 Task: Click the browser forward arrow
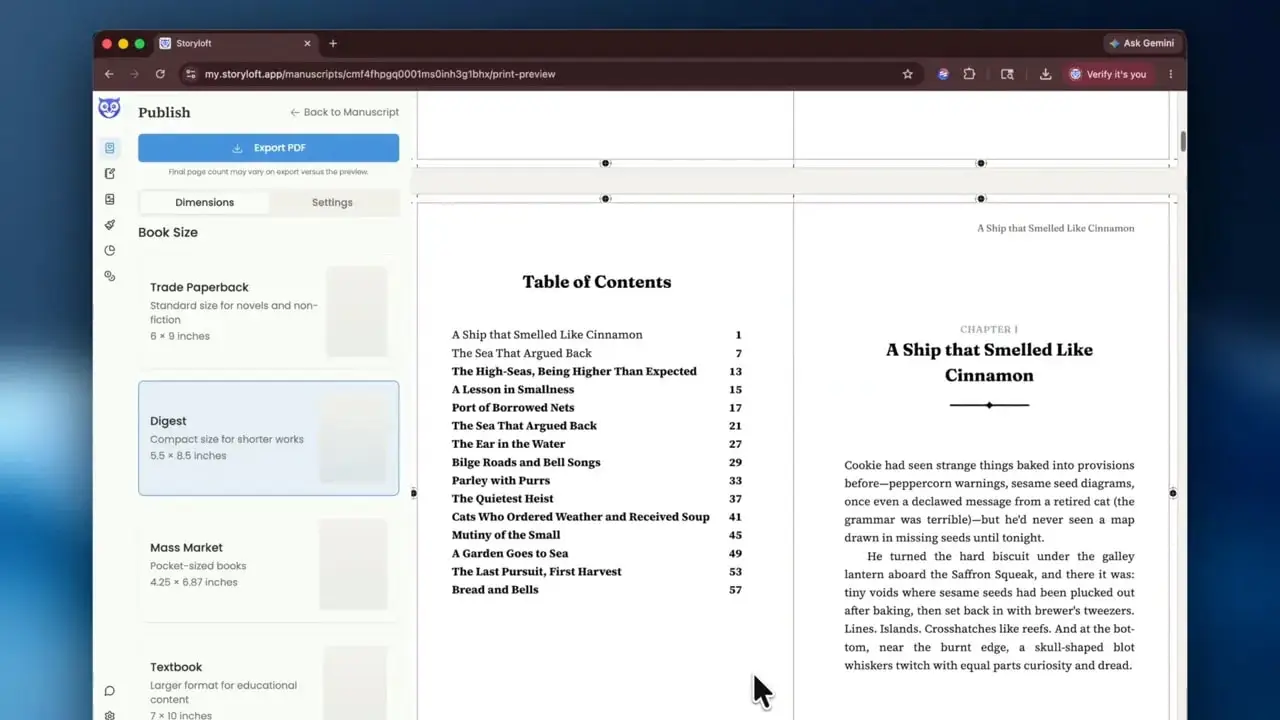point(135,74)
